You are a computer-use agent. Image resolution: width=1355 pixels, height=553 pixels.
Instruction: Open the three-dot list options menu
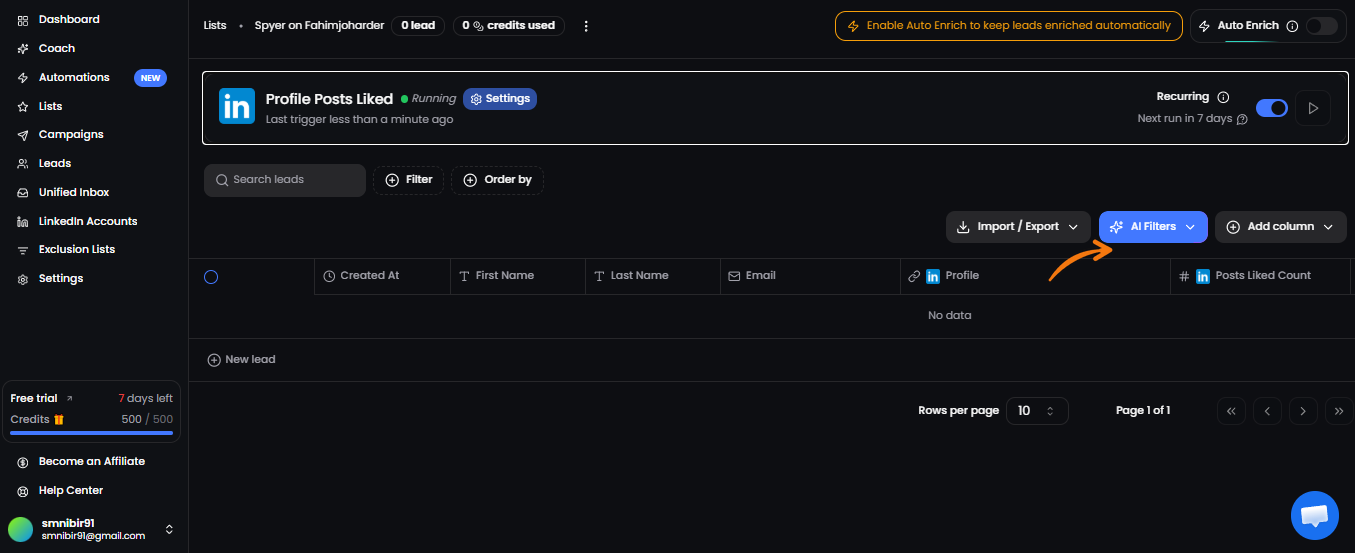pos(586,26)
